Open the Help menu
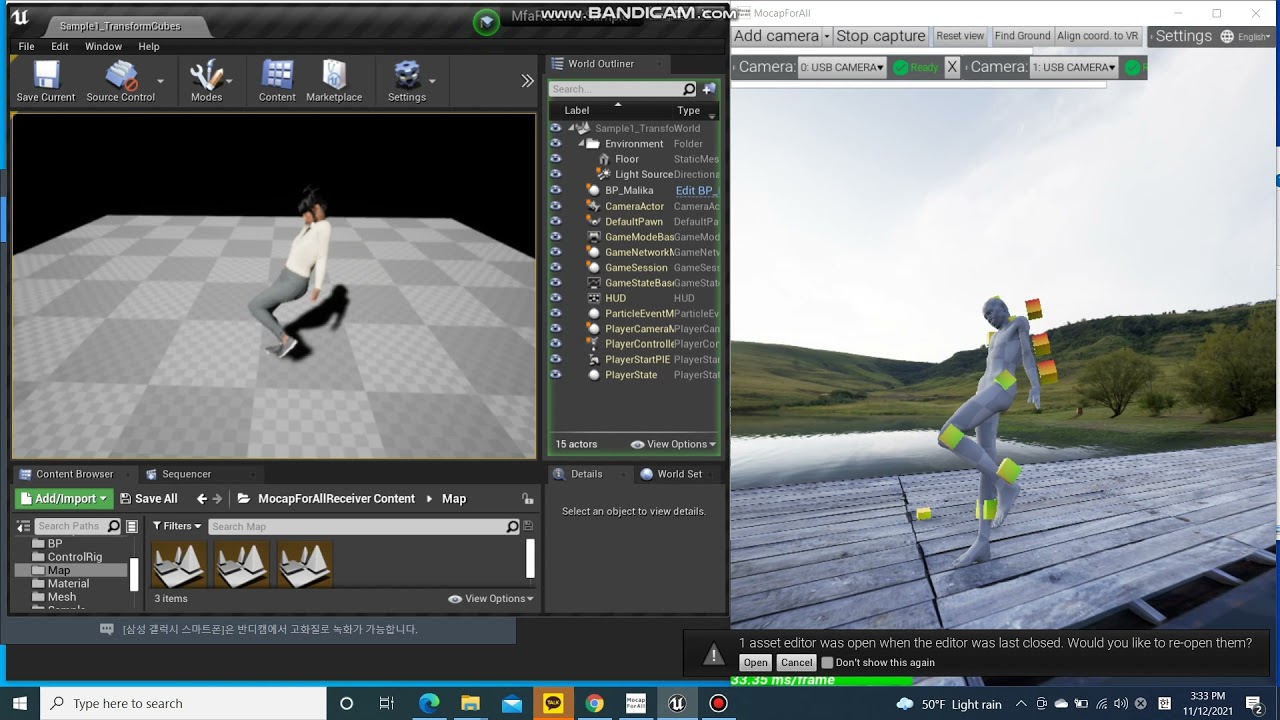Image resolution: width=1280 pixels, height=720 pixels. (x=149, y=46)
